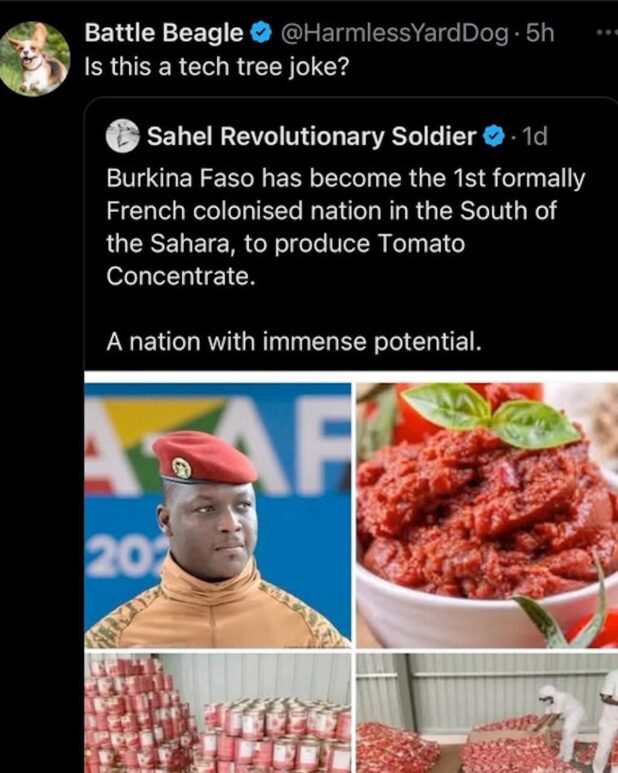
Task: Enlarge the stacked tomato cans photo
Action: point(218,713)
